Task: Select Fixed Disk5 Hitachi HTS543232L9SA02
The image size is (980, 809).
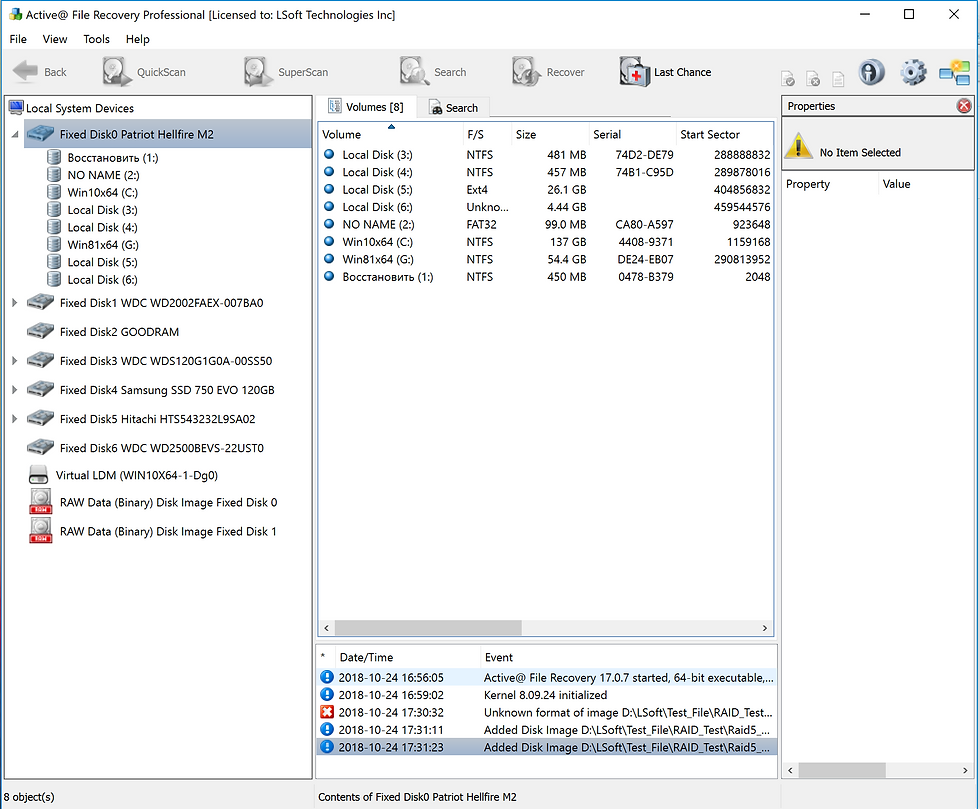Action: (158, 419)
